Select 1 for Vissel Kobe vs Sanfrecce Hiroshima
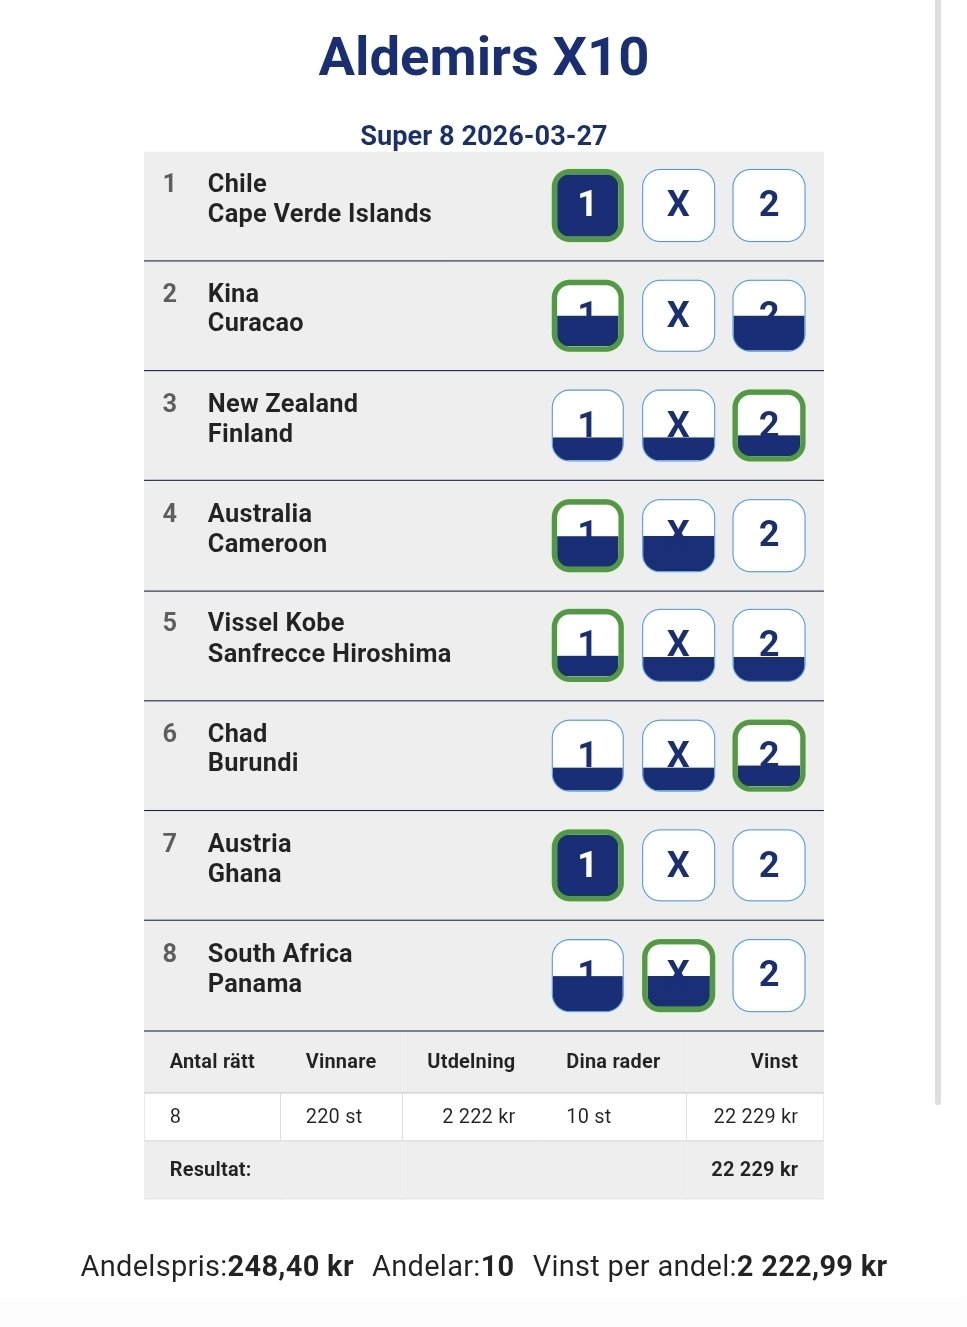Image resolution: width=967 pixels, height=1327 pixels. pos(587,645)
